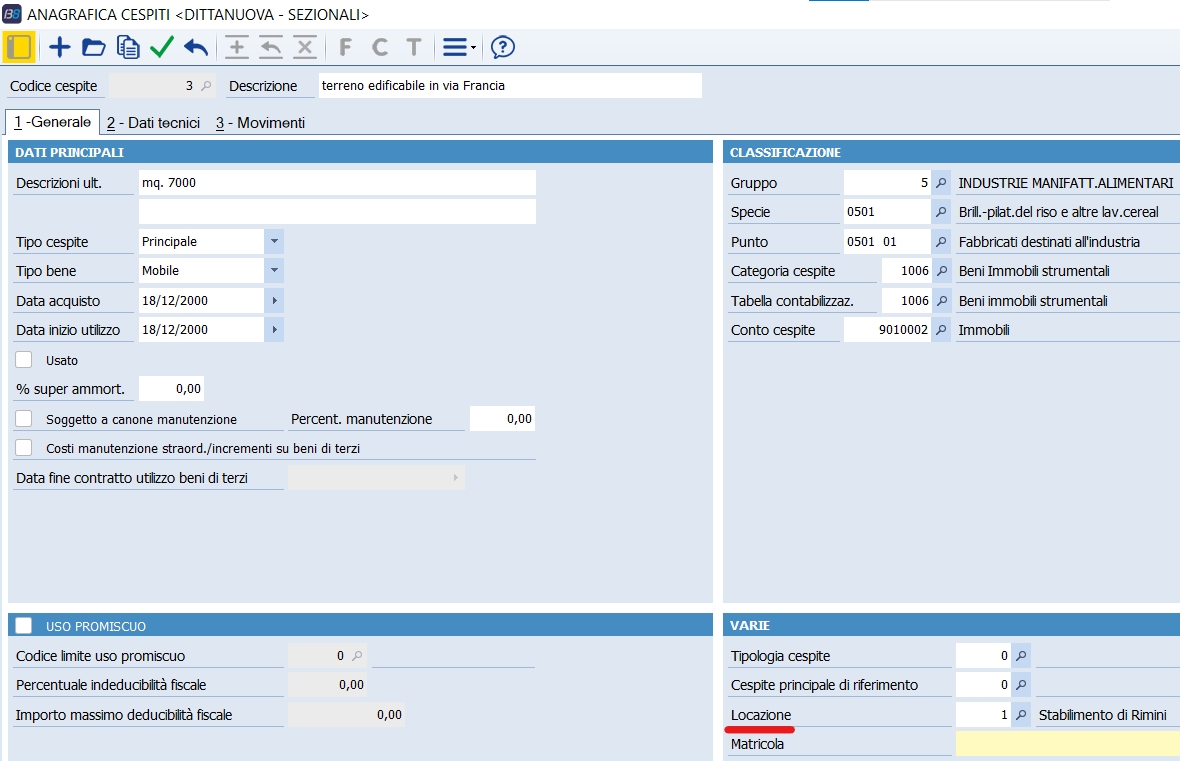This screenshot has height=761, width=1180.
Task: Click the New record plus icon
Action: tap(60, 47)
